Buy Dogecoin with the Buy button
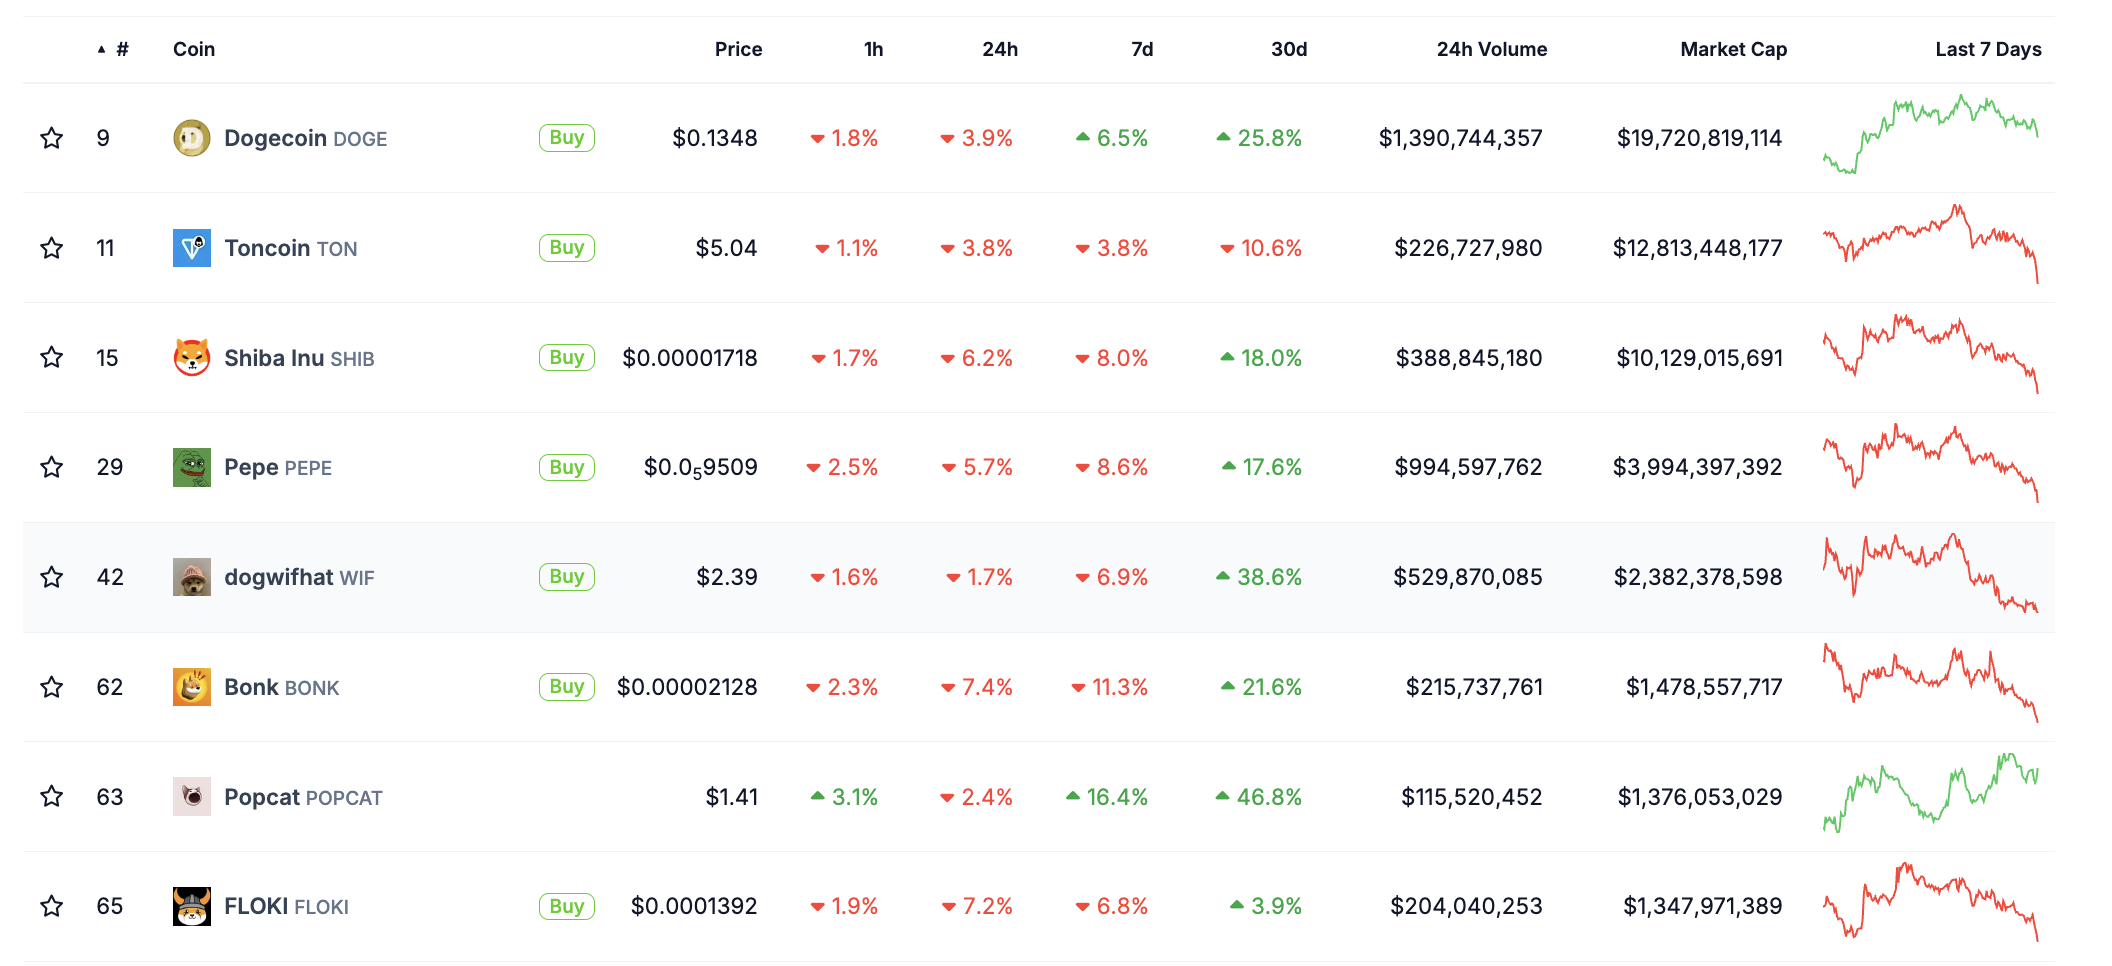Image resolution: width=2112 pixels, height=966 pixels. (x=567, y=138)
